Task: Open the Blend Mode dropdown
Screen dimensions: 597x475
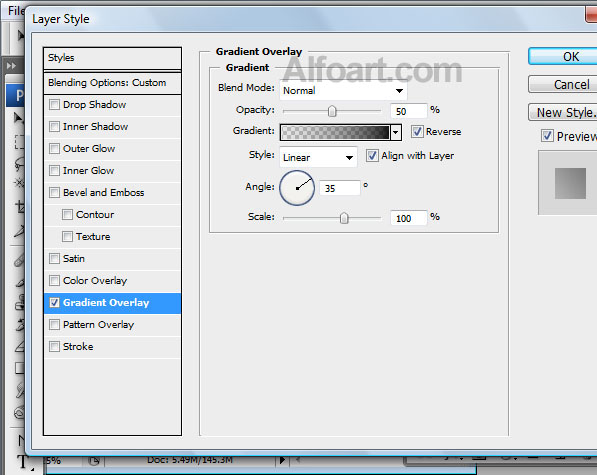Action: [343, 91]
